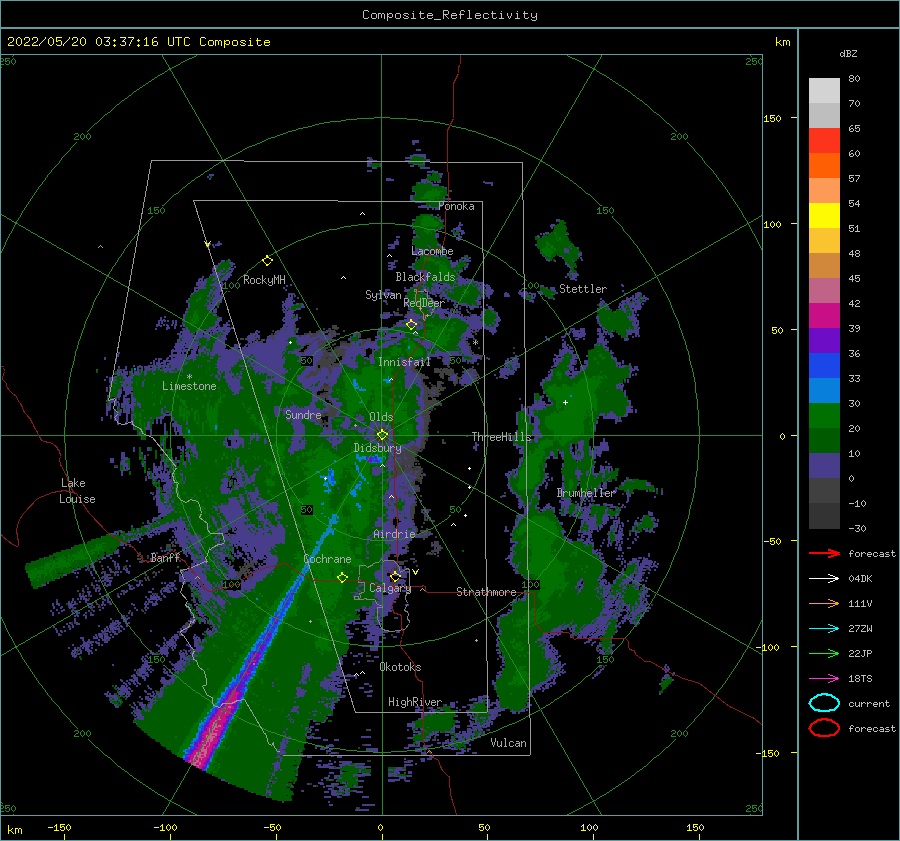Click the RockyMH label
Viewport: 900px width, 841px height.
click(x=264, y=280)
